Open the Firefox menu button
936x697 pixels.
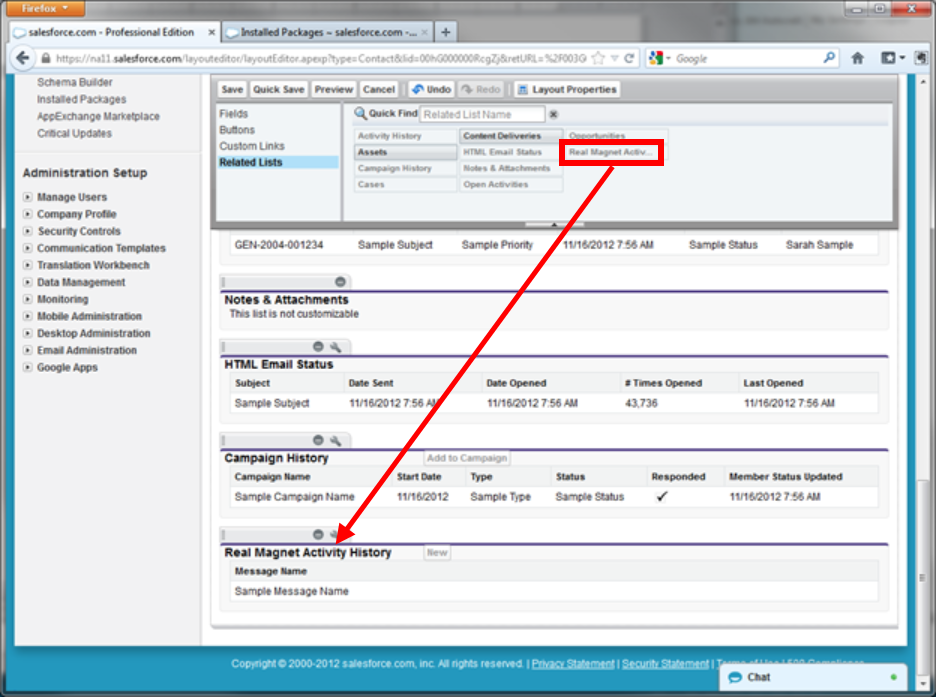[45, 8]
